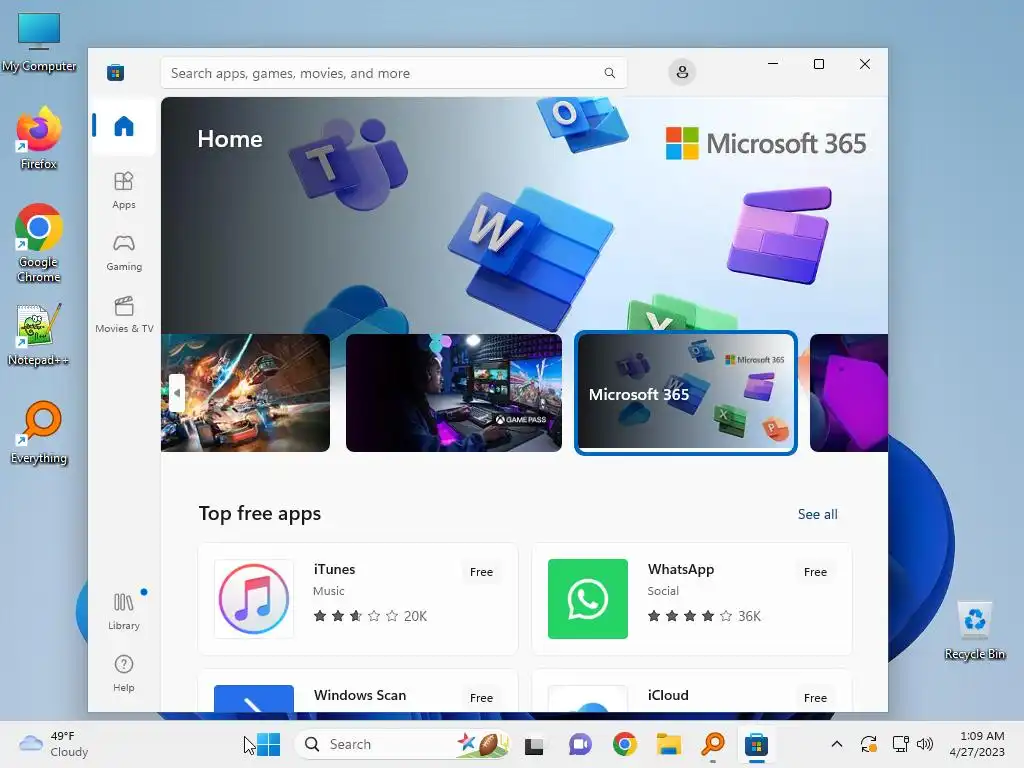Click the WhatsApp app title
The image size is (1024, 768).
pos(680,569)
